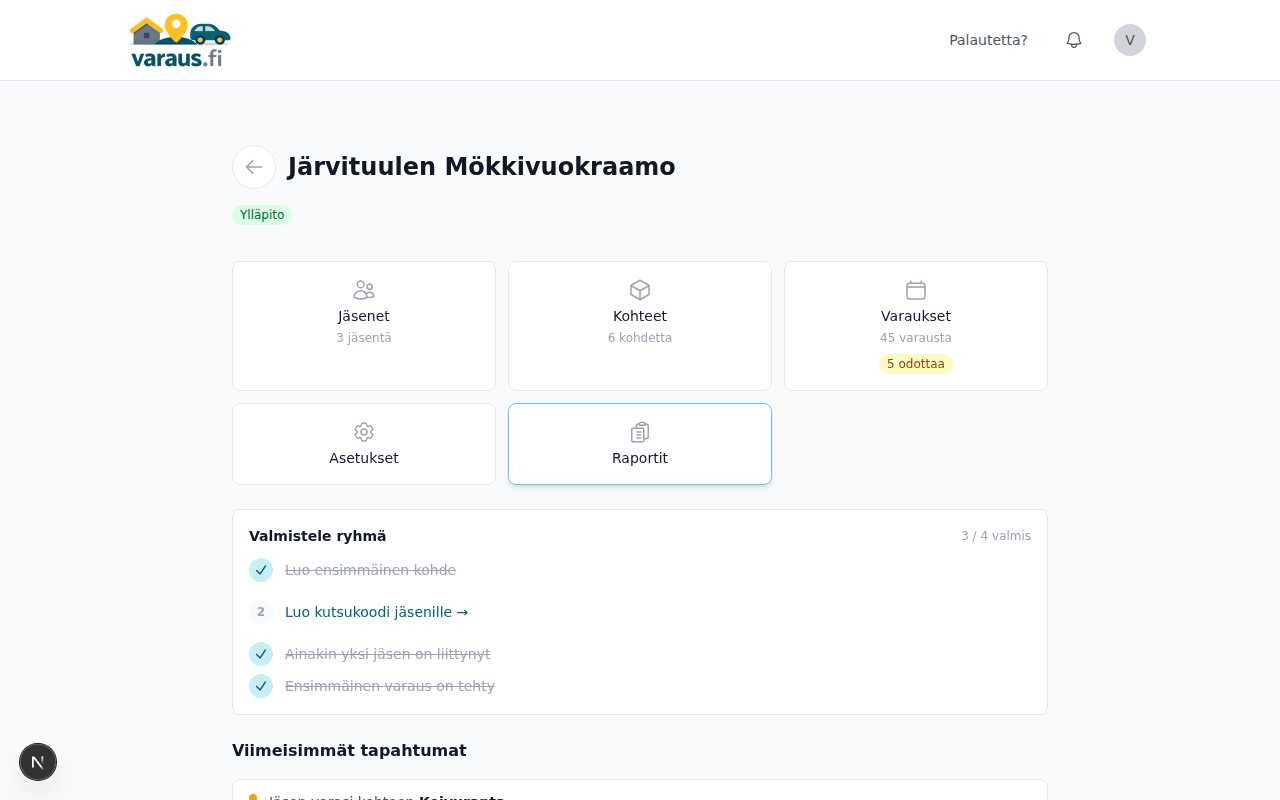Open the Asetukset card label
The image size is (1280, 800).
click(364, 458)
